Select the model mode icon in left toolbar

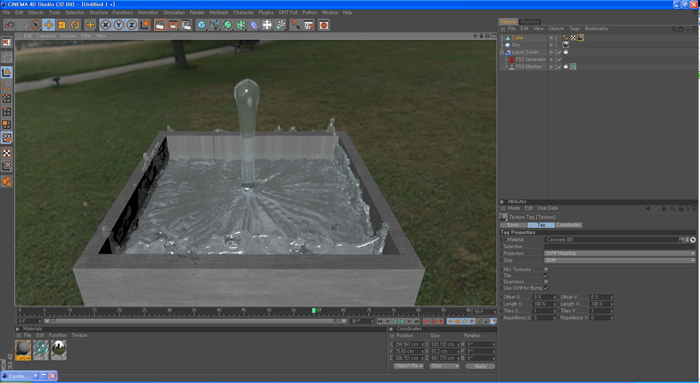point(6,72)
